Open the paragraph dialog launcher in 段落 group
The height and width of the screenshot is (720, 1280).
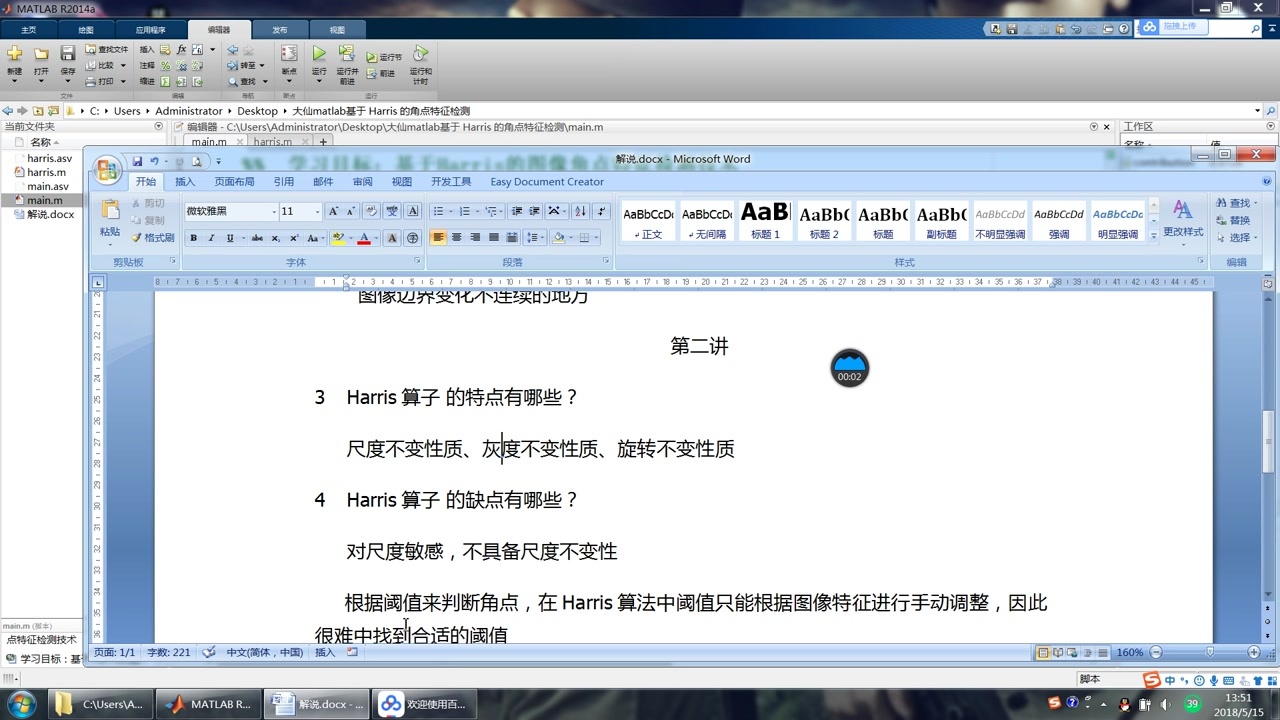(606, 261)
